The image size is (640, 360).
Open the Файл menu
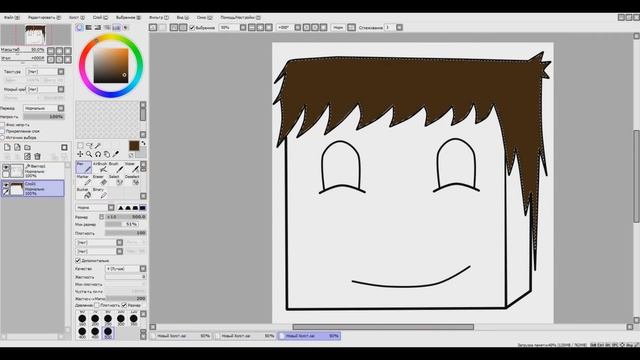coord(11,18)
